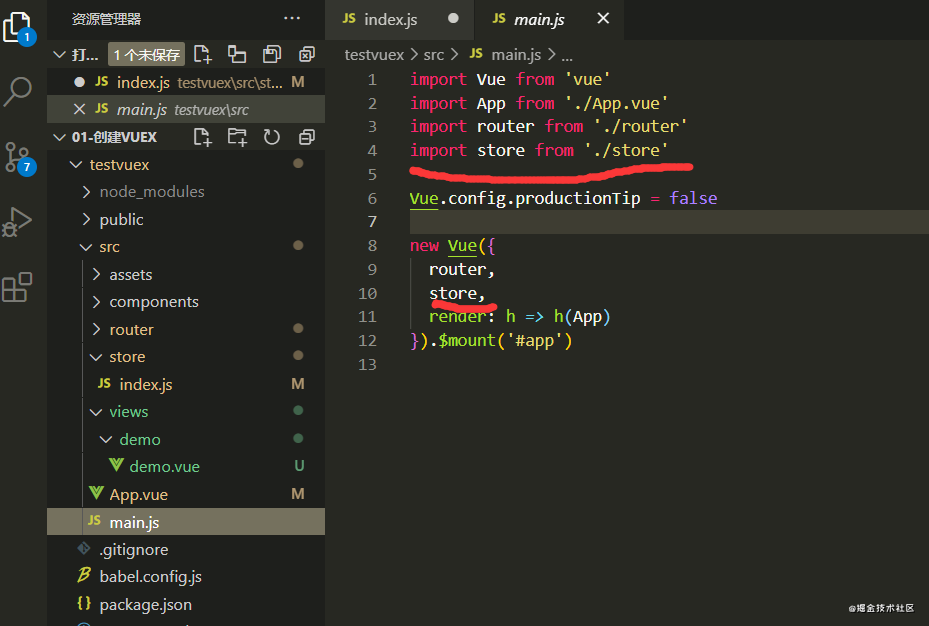Open the Run and Debug view
Viewport: 929px width, 626px height.
(x=17, y=223)
